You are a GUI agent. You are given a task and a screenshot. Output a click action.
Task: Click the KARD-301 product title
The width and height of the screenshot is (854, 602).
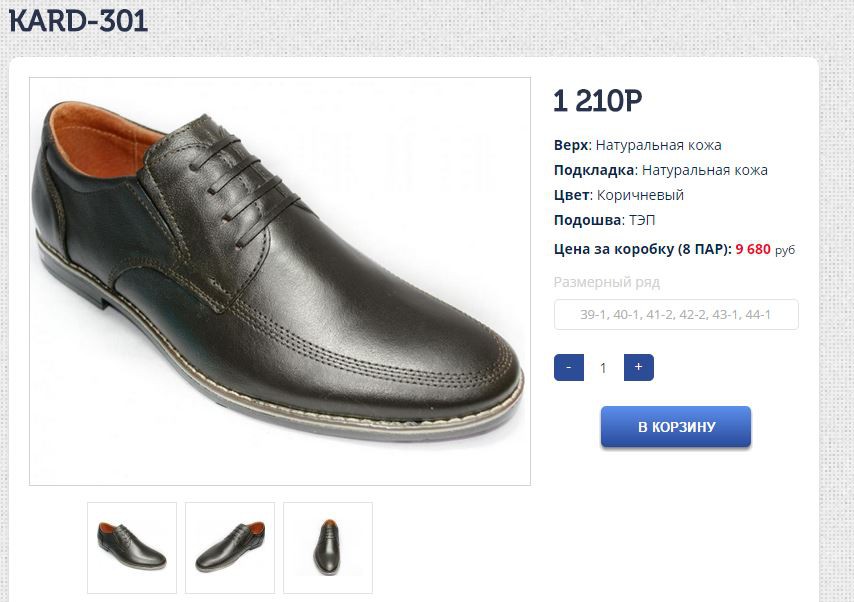(78, 21)
